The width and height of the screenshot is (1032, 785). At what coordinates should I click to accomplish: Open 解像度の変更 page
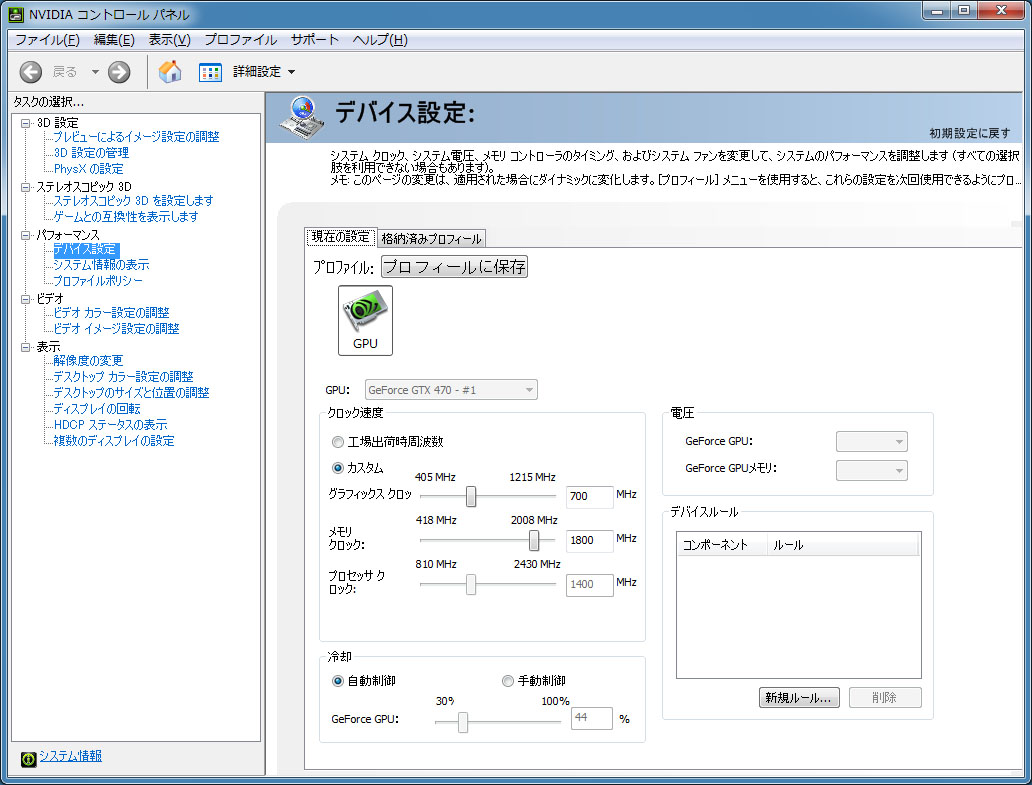tap(88, 361)
